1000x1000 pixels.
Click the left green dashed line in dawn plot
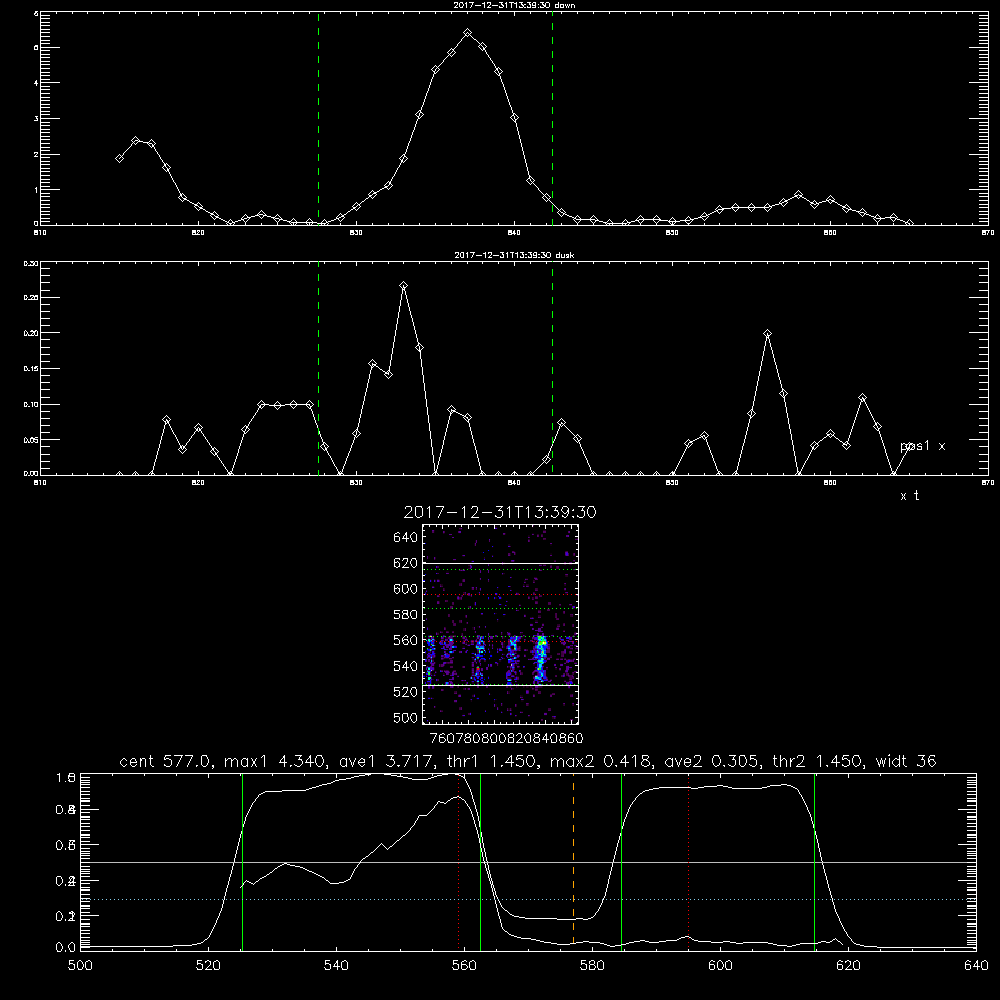(318, 118)
